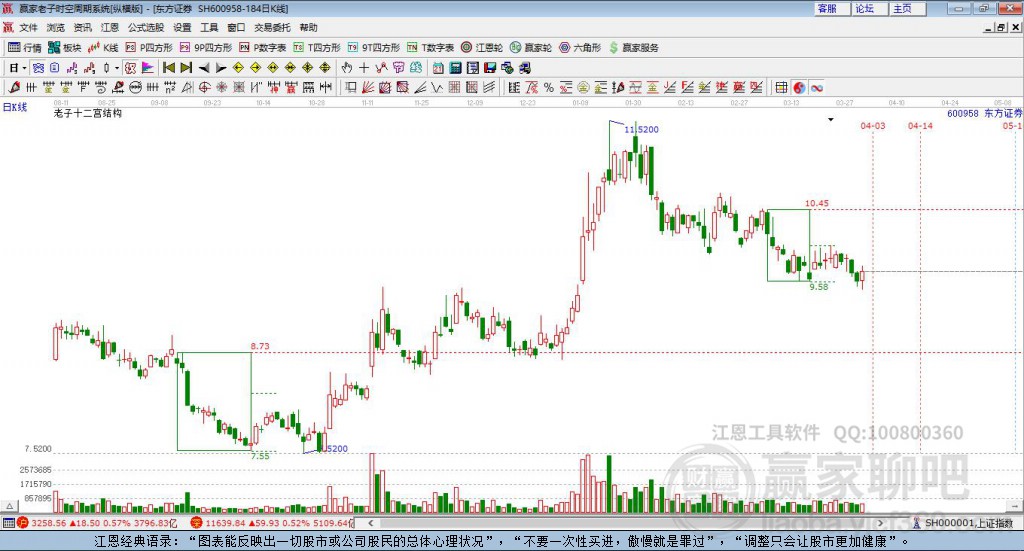Click the 04-03 date marker
Image resolution: width=1024 pixels, height=551 pixels.
(872, 126)
